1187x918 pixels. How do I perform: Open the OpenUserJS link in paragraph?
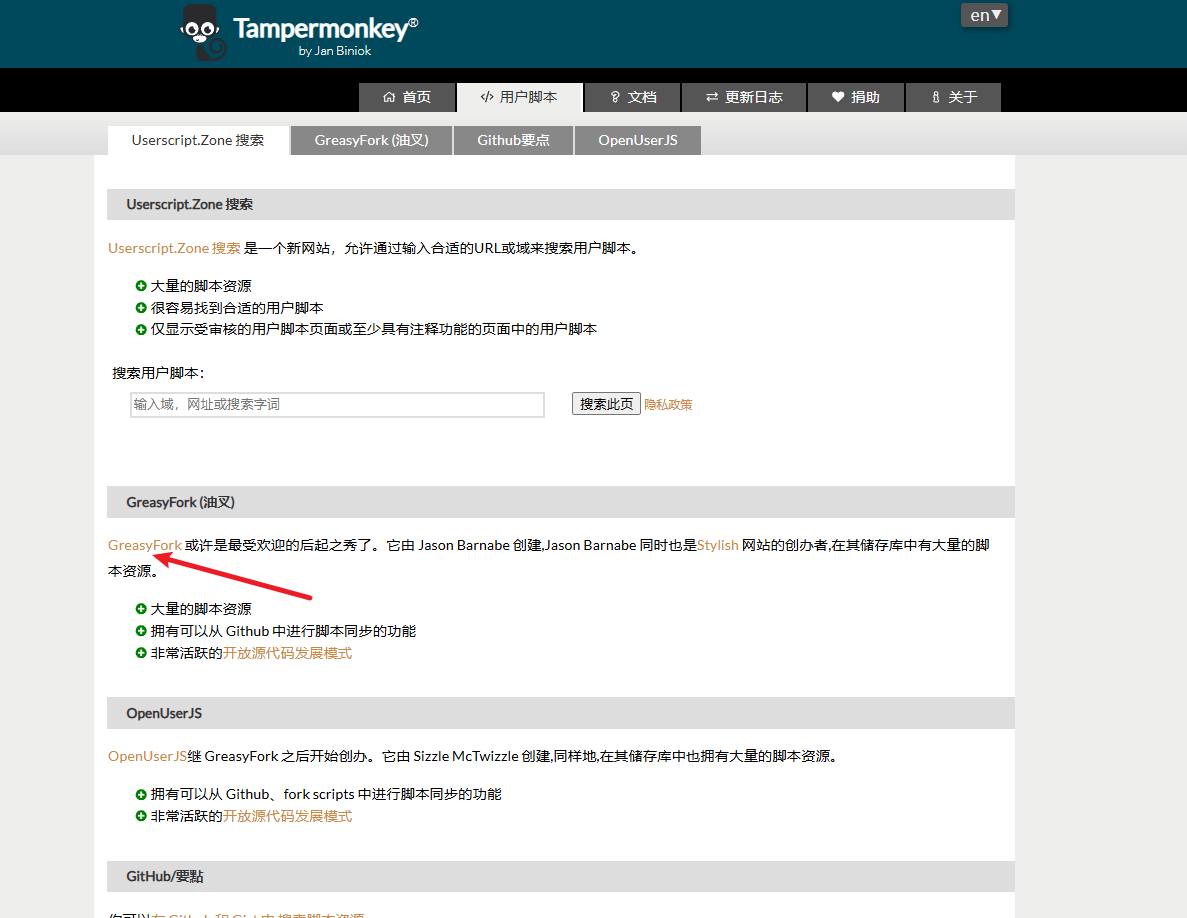(147, 756)
